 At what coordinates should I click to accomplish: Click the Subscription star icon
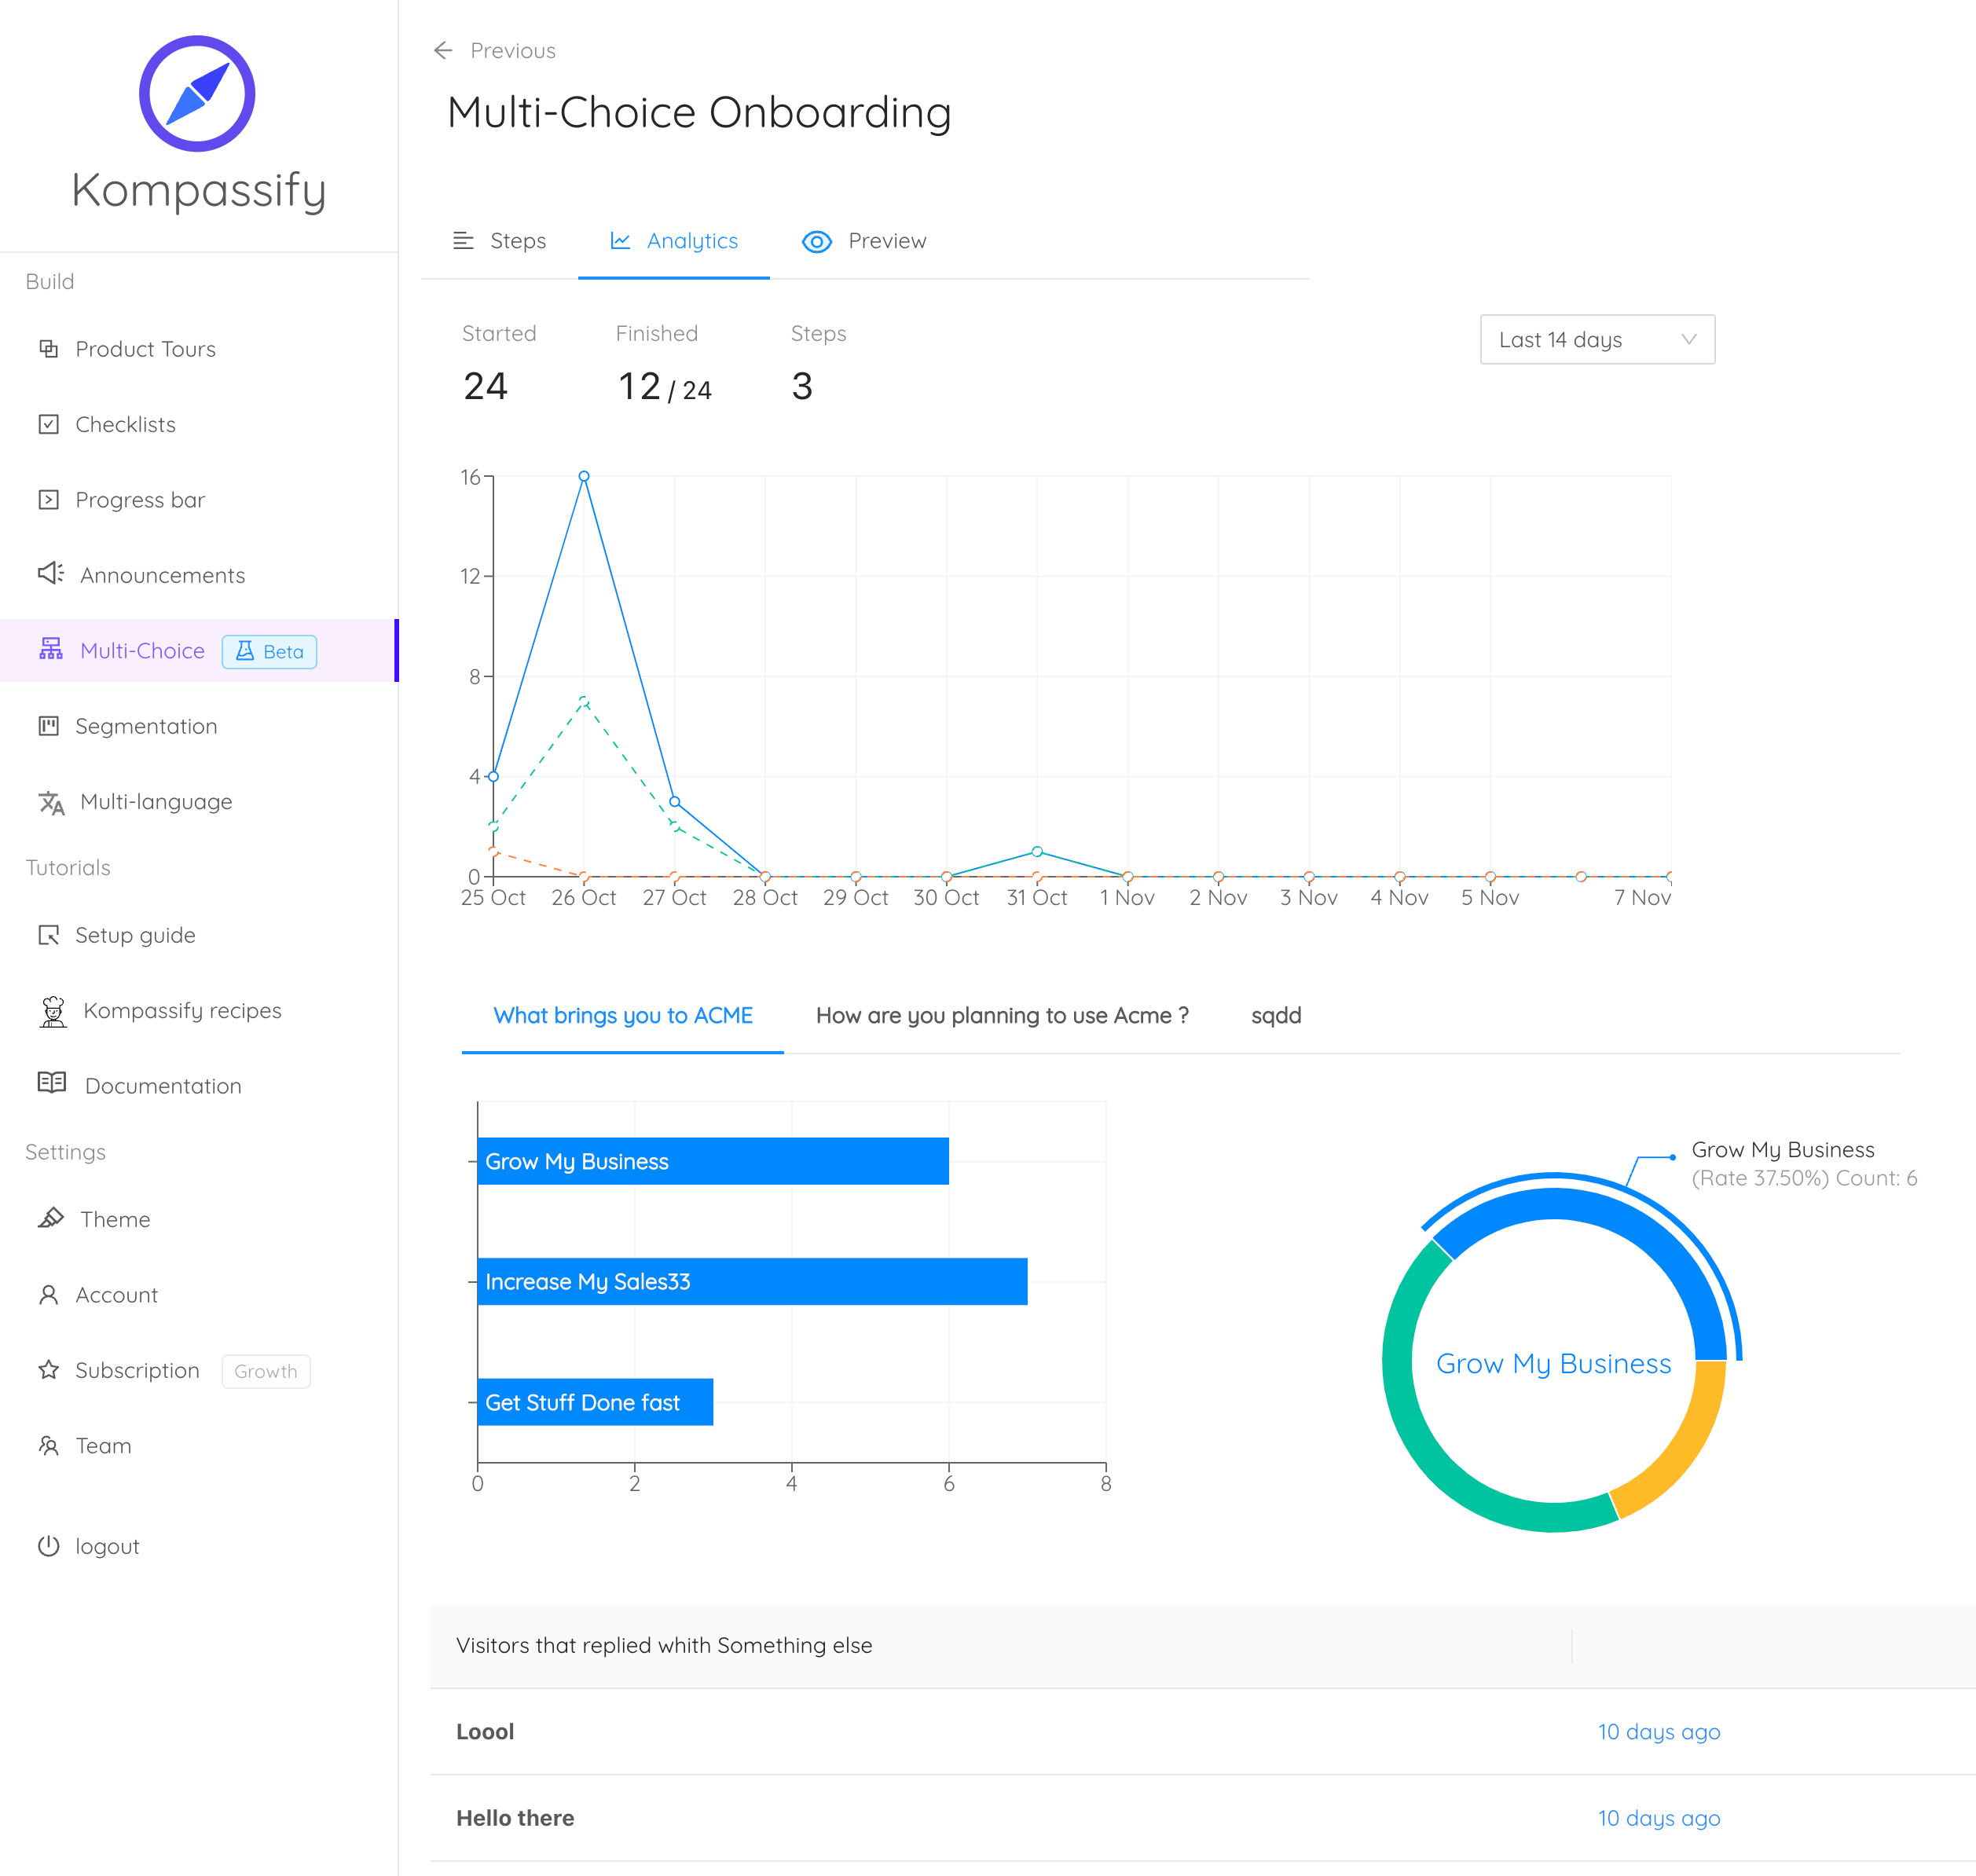click(x=48, y=1369)
